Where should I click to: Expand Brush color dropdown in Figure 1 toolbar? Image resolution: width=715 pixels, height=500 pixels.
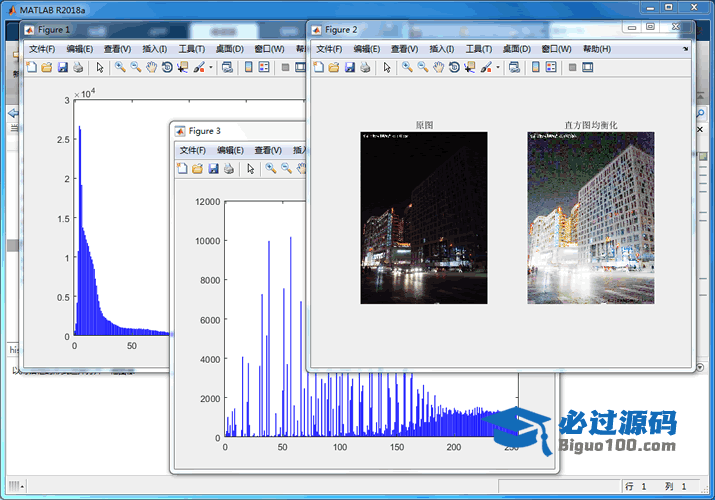point(210,68)
